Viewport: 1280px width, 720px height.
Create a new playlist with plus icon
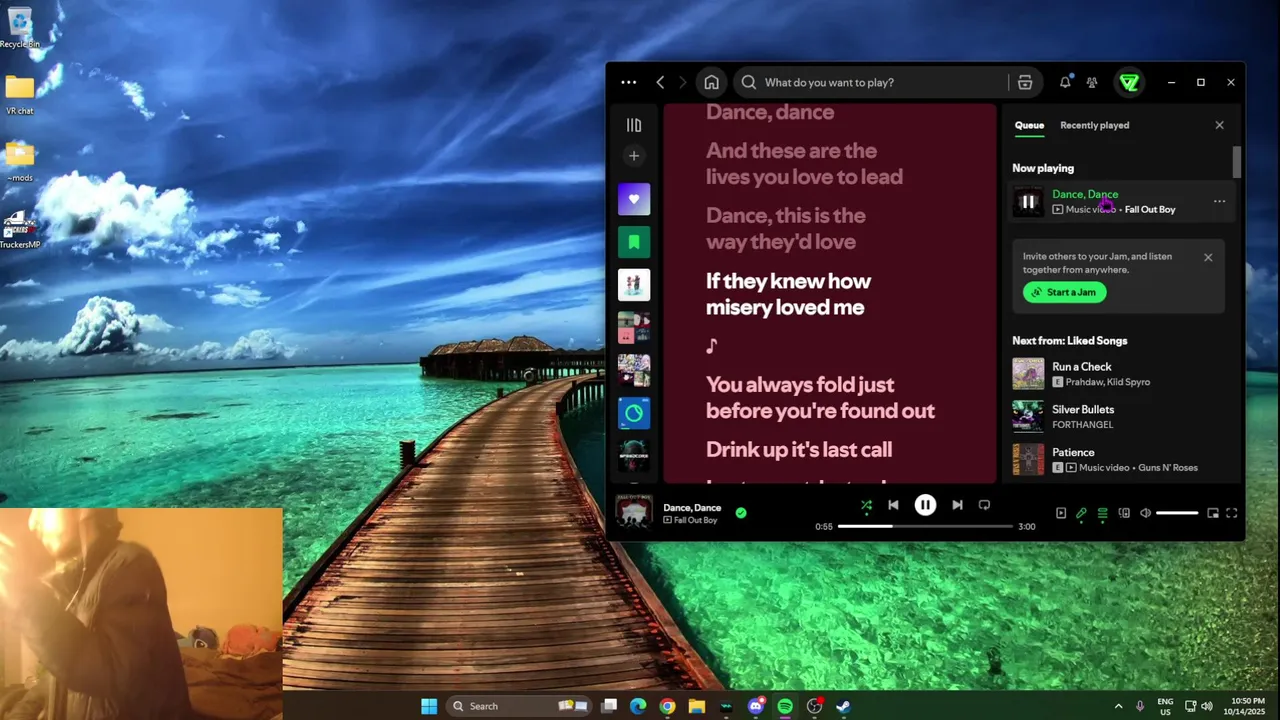coord(634,155)
